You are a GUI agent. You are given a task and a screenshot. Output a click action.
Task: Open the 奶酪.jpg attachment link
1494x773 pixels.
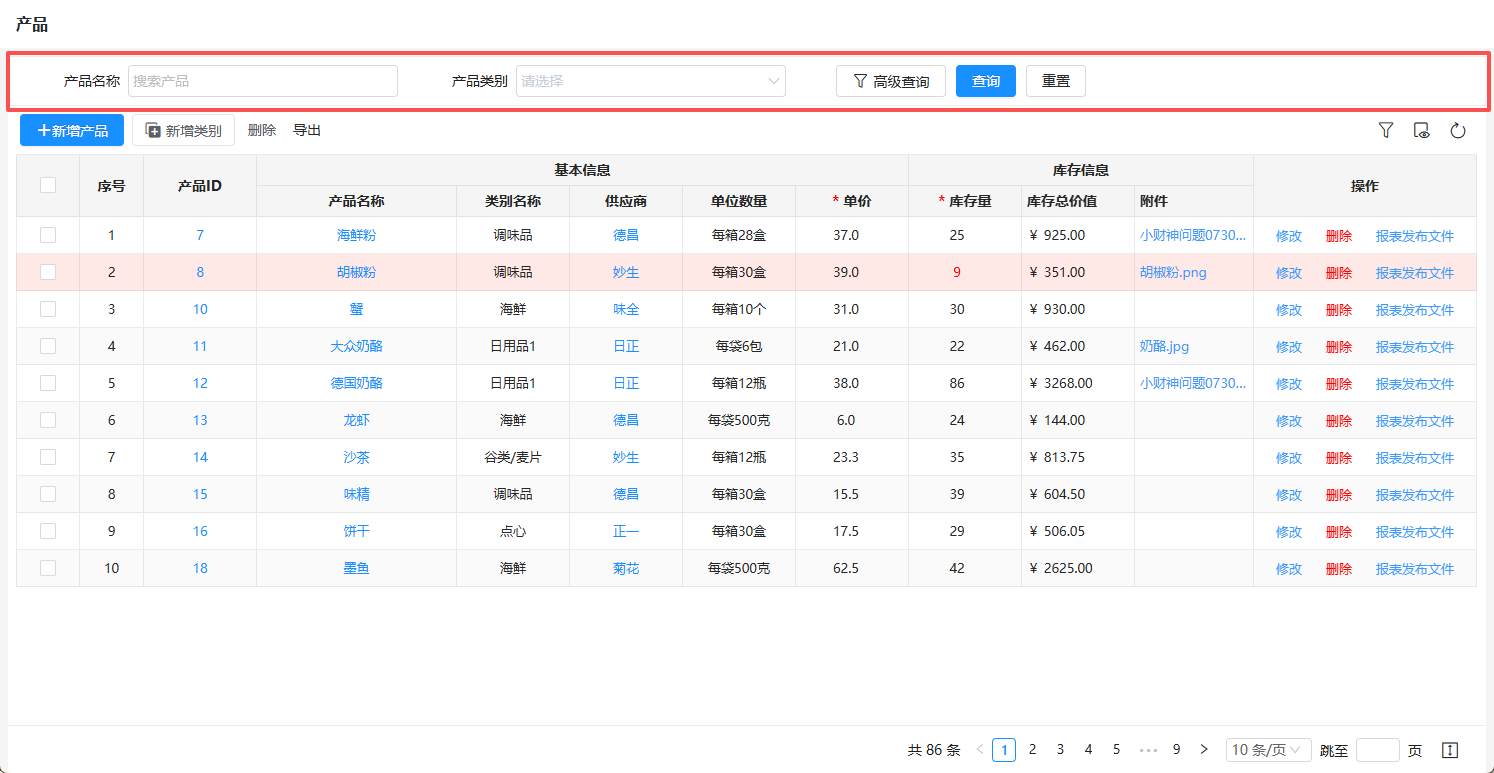click(1164, 346)
